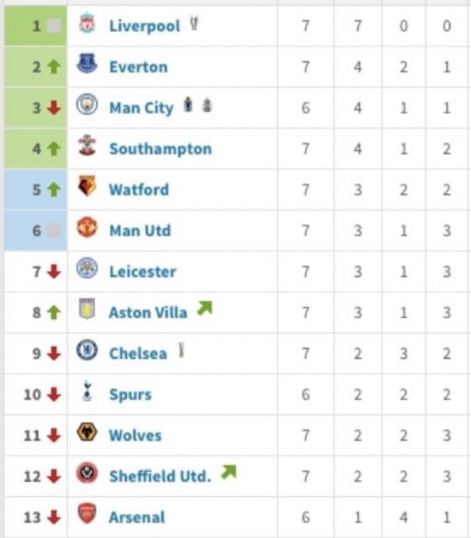Image resolution: width=471 pixels, height=538 pixels.
Task: Click the Everton club crest
Action: coord(87,63)
